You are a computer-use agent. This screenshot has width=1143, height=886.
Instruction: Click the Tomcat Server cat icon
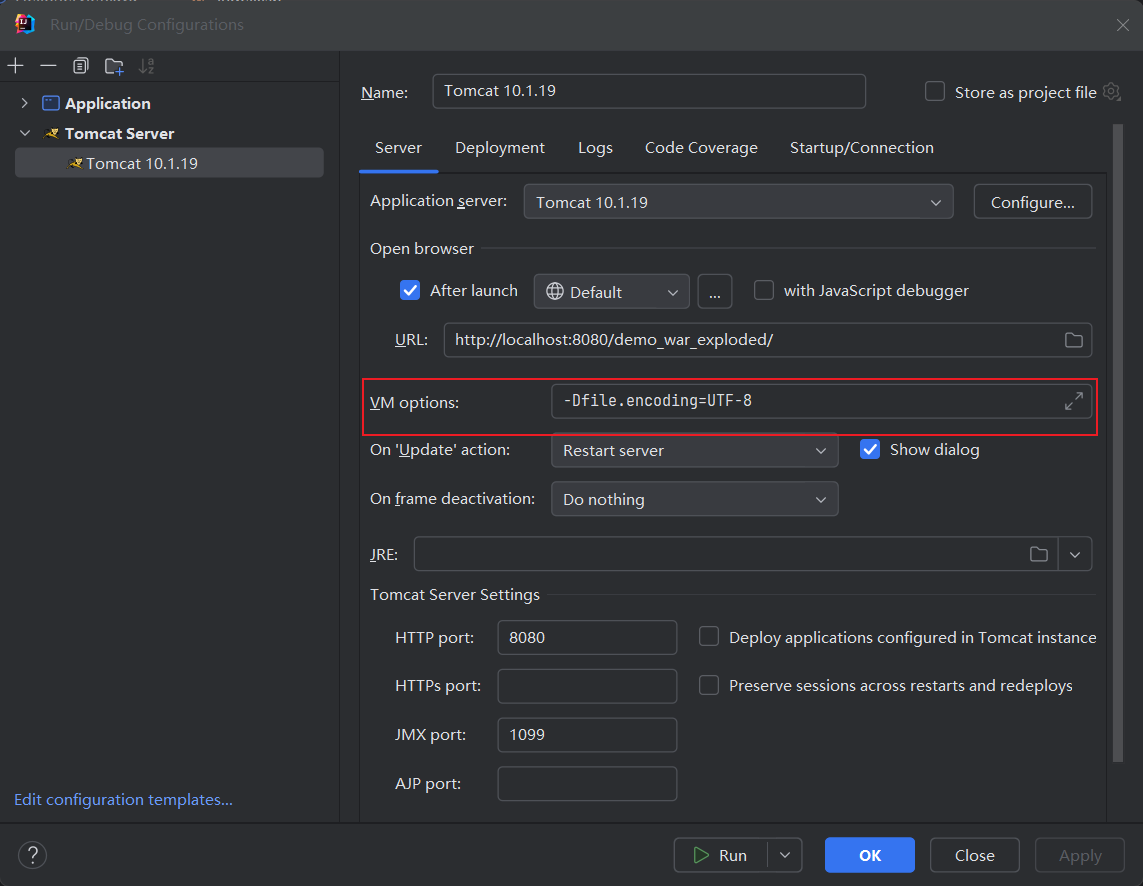coord(51,133)
